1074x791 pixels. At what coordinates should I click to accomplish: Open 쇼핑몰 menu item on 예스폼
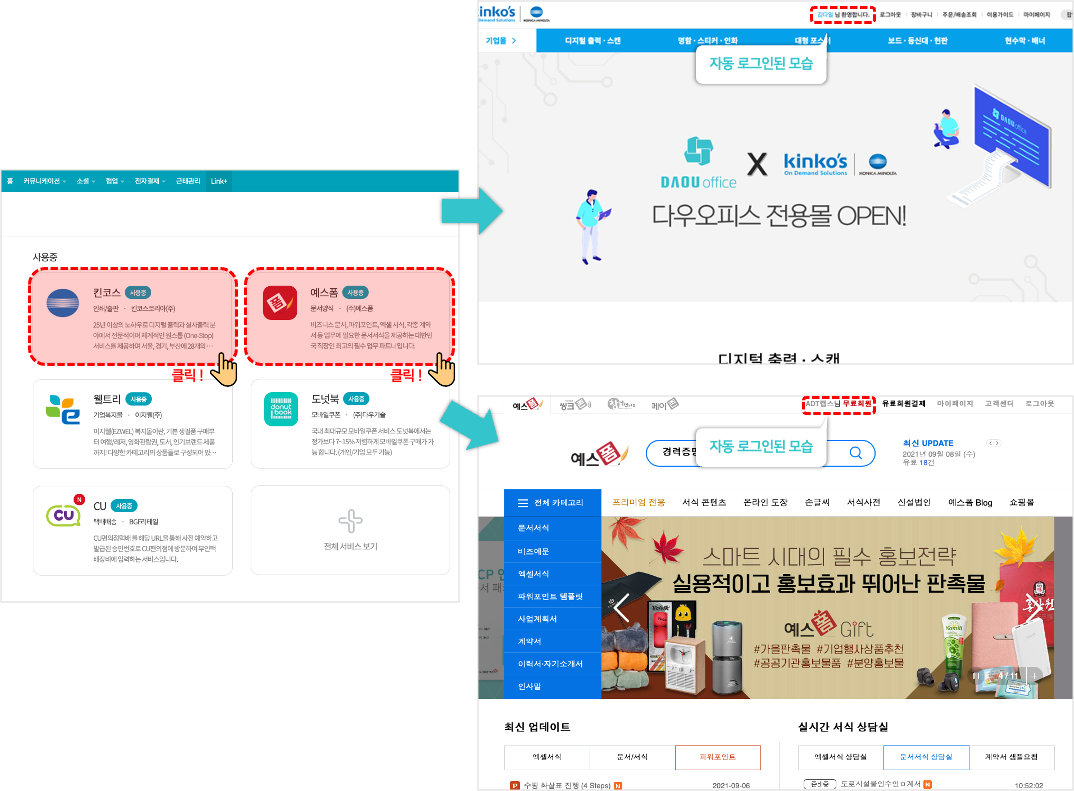pyautogui.click(x=1021, y=502)
